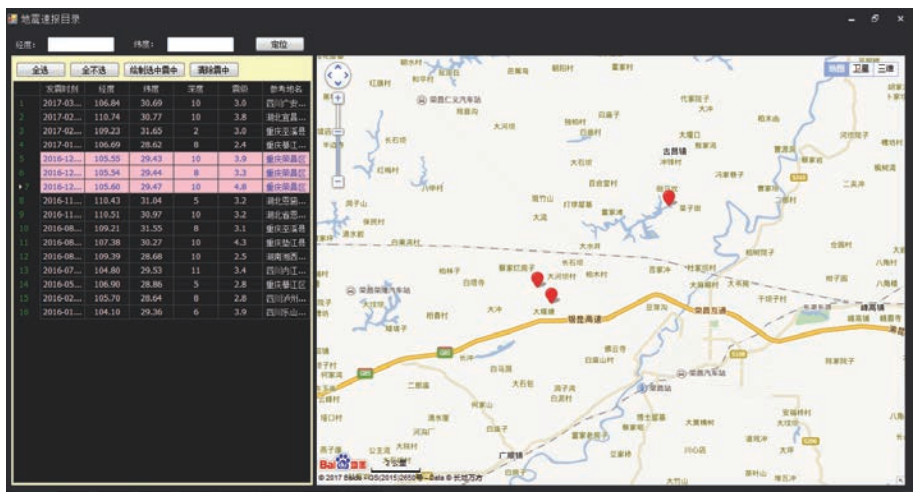Pan the map east with right arrow
Viewport: 921px width, 501px height.
[x=347, y=75]
